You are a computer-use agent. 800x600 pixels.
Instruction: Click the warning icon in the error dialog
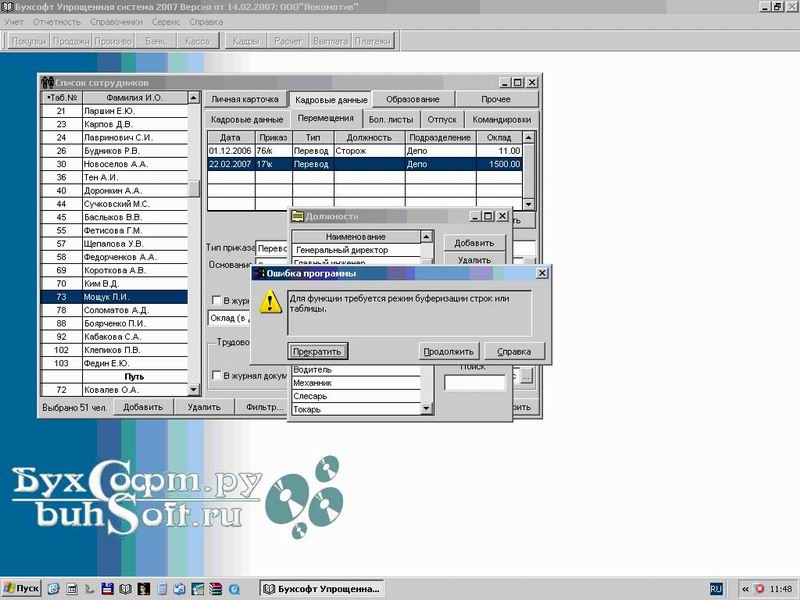[268, 301]
